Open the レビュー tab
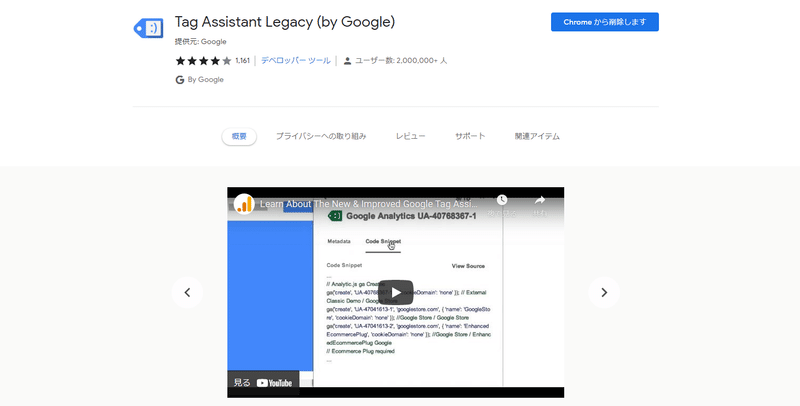800x406 pixels. tap(410, 136)
